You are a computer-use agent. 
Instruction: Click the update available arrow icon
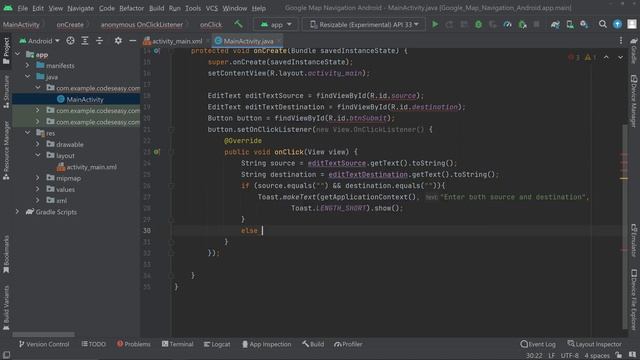coord(618,24)
